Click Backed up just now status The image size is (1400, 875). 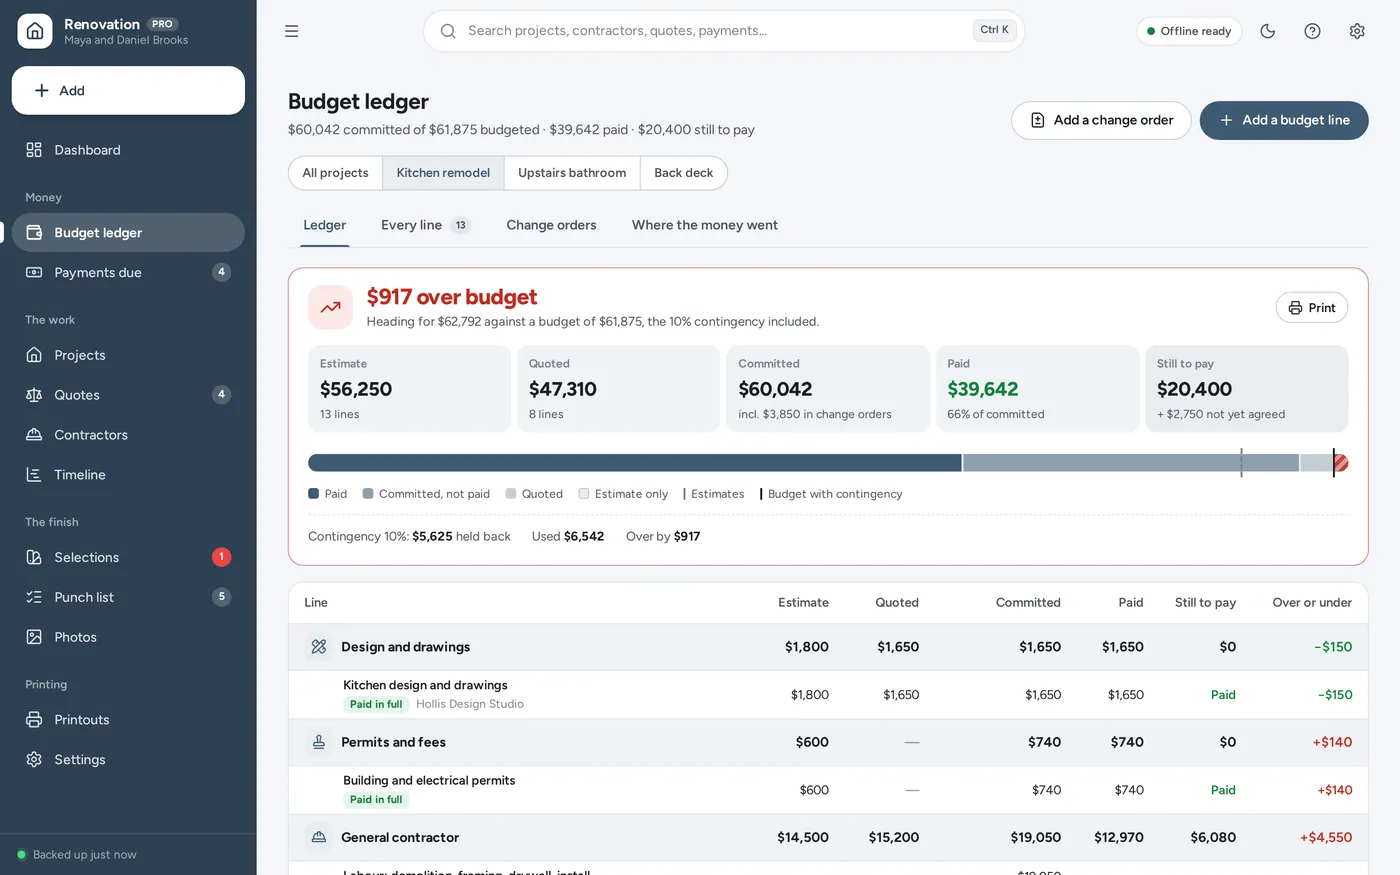pyautogui.click(x=77, y=855)
